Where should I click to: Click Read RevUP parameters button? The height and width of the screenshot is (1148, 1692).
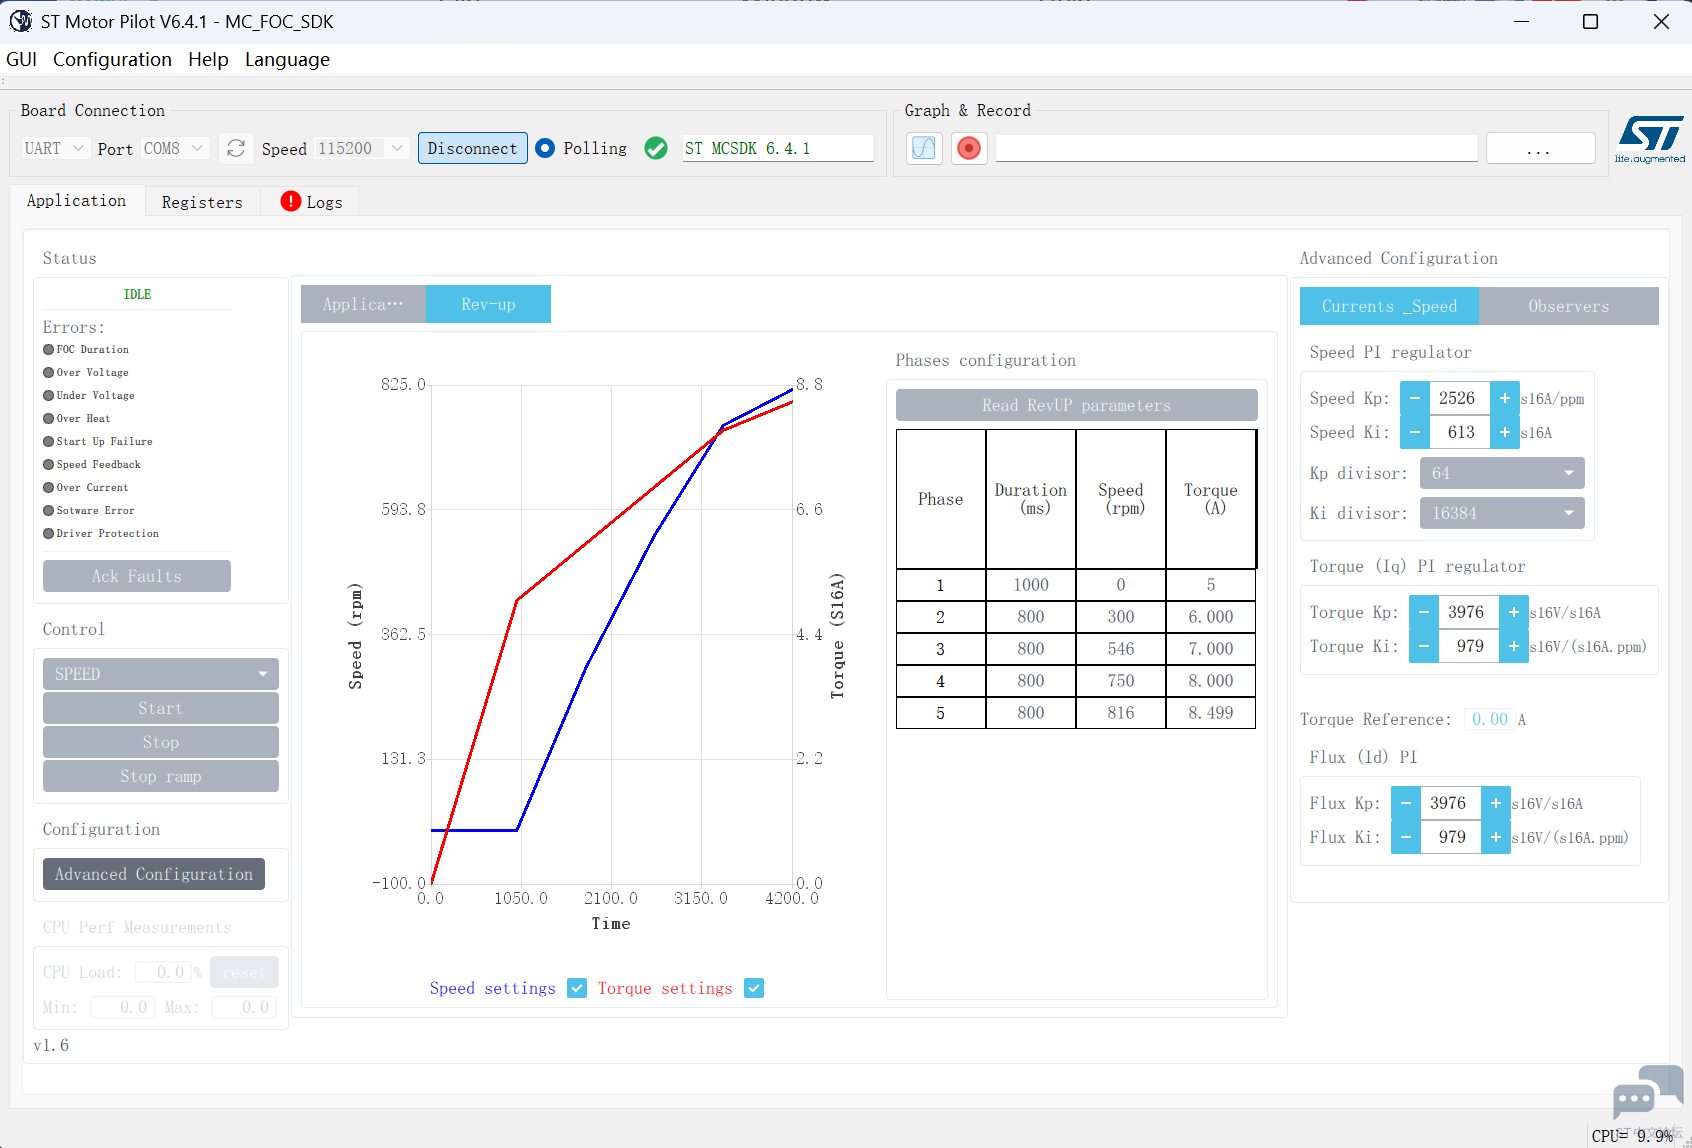(1076, 405)
